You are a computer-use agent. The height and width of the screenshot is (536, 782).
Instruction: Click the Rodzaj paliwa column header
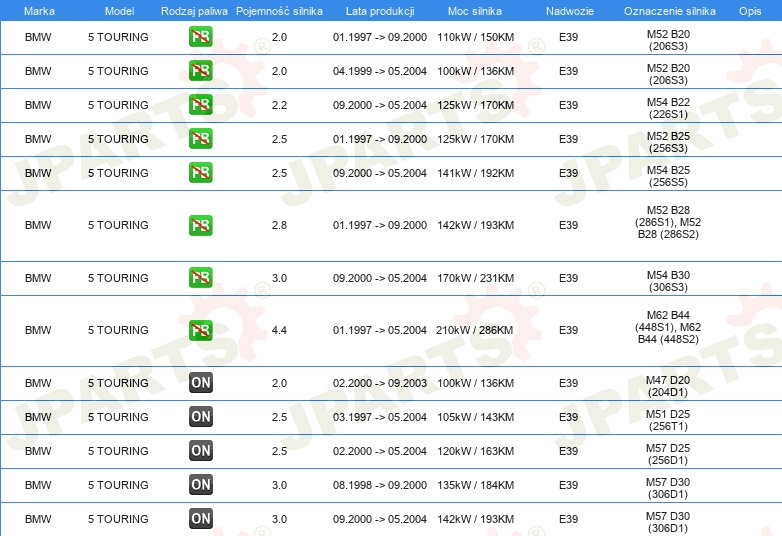(x=194, y=10)
